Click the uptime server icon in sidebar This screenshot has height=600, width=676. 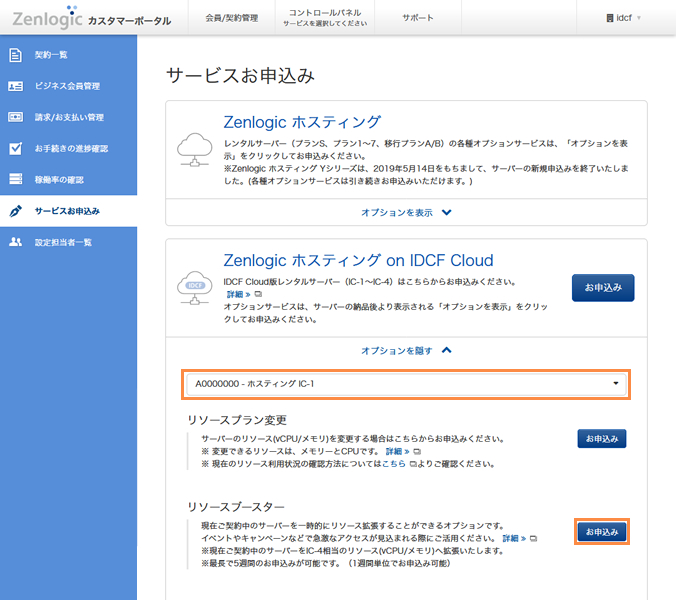coord(15,179)
